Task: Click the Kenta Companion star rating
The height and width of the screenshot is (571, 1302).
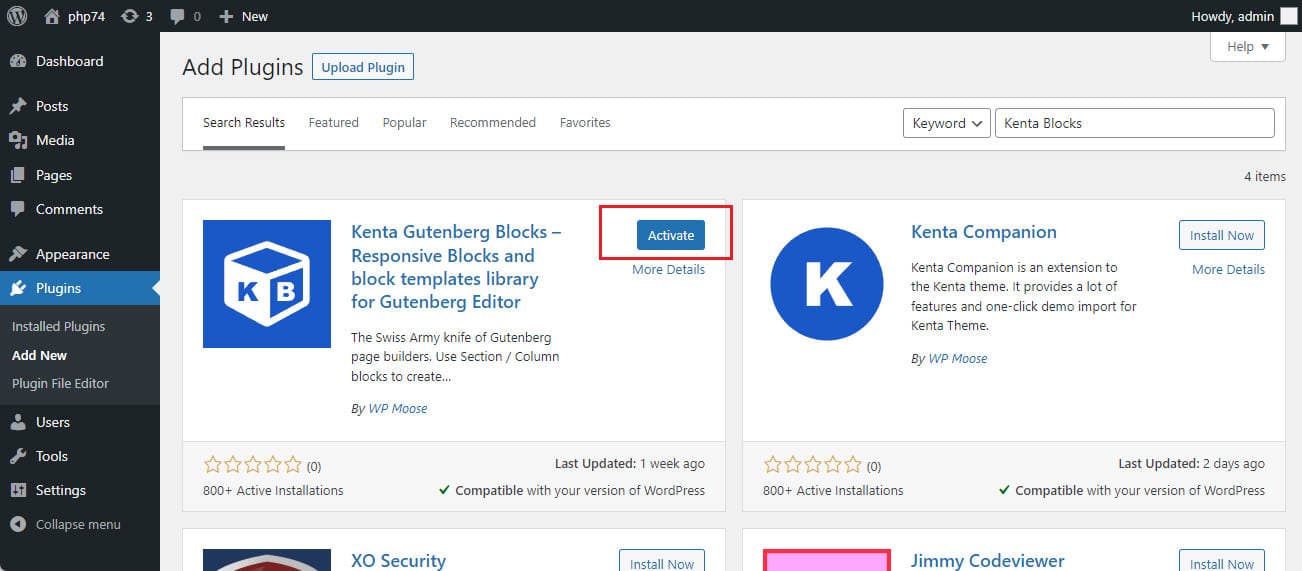Action: [x=812, y=465]
